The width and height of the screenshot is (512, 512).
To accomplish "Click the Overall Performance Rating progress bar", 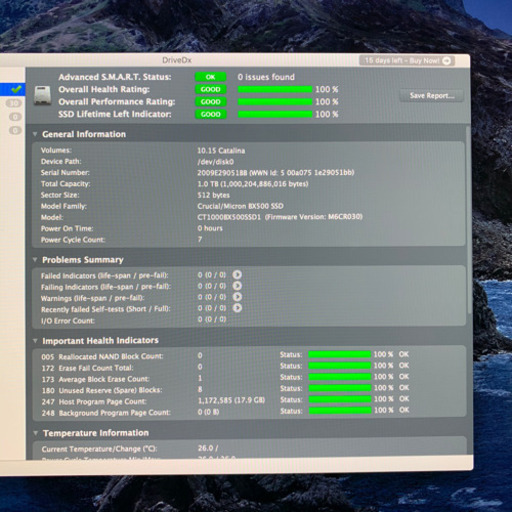I will [275, 102].
